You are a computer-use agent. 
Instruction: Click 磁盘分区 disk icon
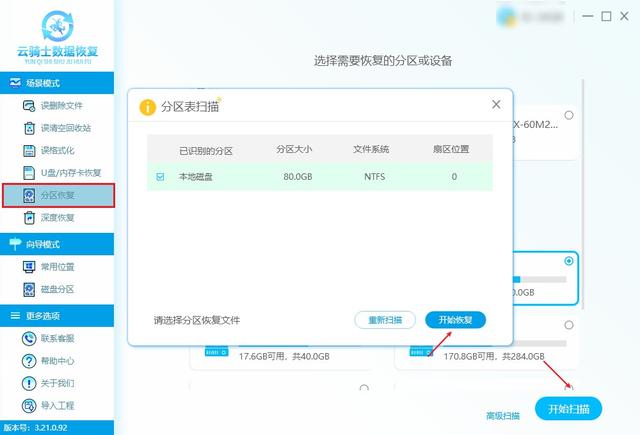29,289
